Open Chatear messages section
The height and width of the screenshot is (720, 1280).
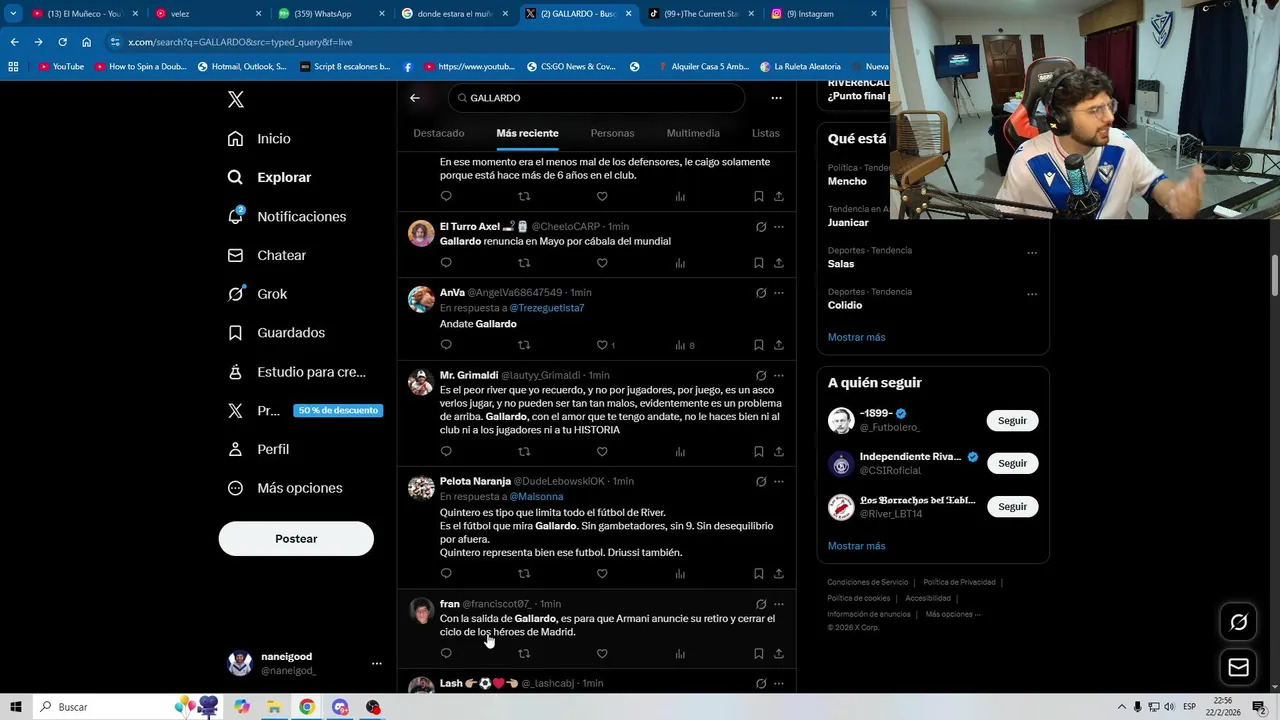coord(266,255)
